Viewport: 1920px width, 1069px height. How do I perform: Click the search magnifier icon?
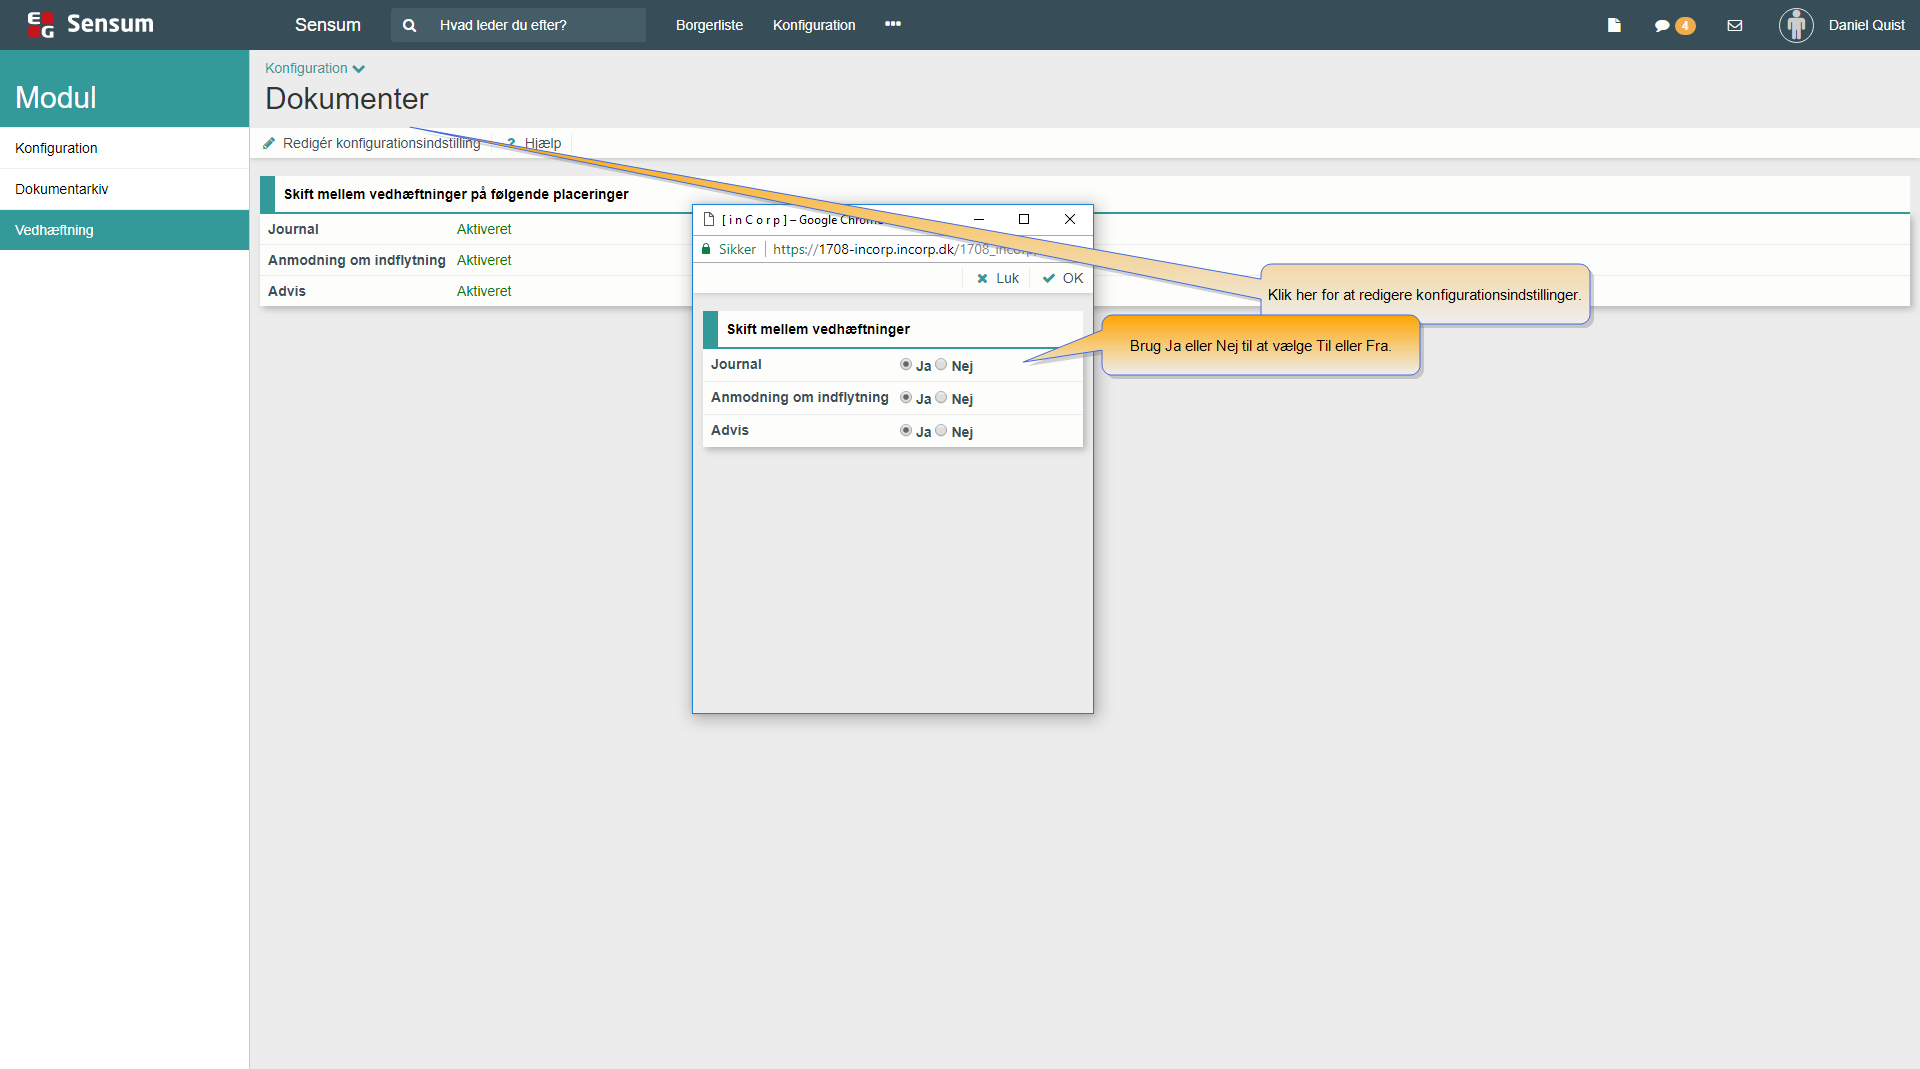point(409,25)
